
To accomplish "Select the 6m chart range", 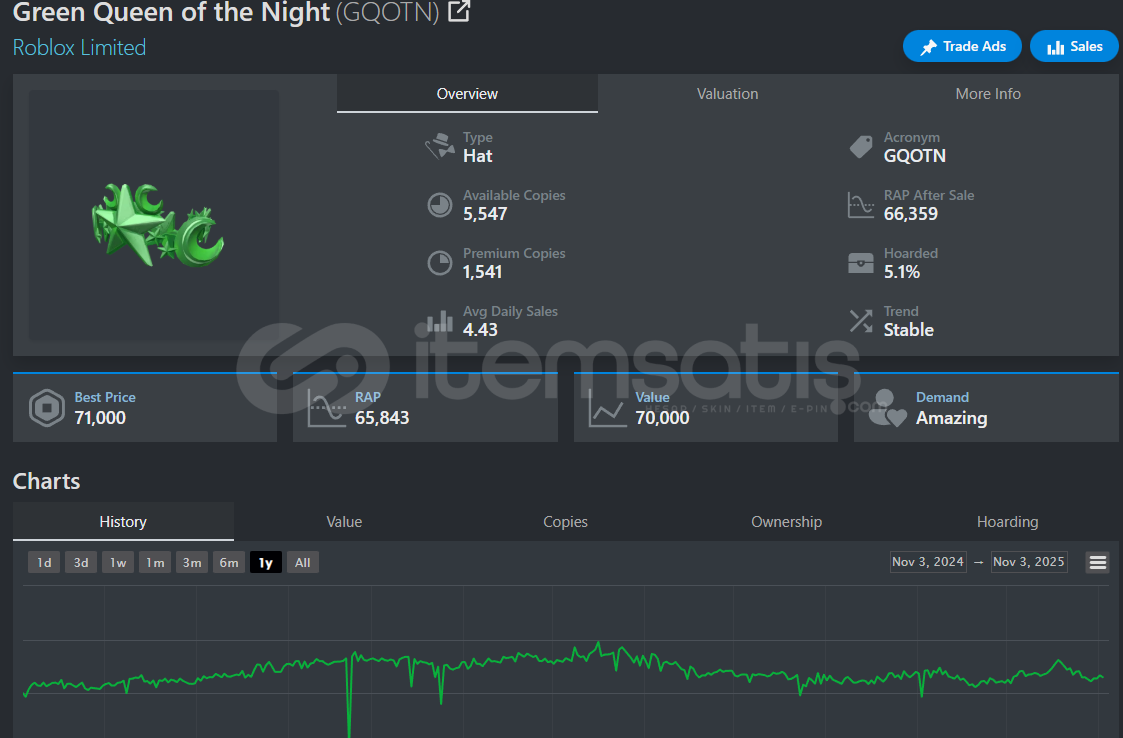I will [x=228, y=562].
